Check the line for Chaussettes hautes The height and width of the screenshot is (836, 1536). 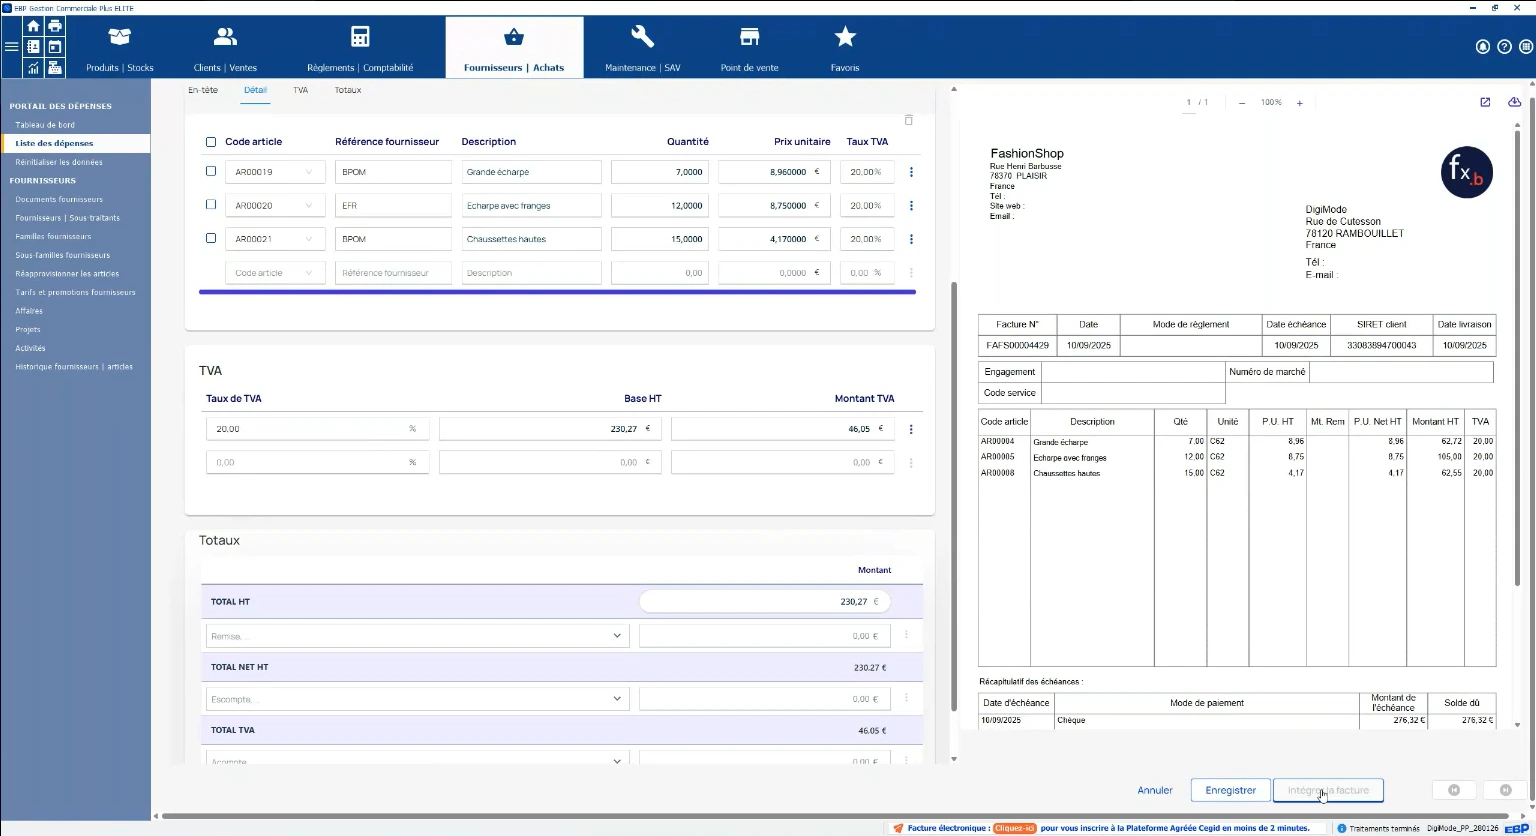211,238
